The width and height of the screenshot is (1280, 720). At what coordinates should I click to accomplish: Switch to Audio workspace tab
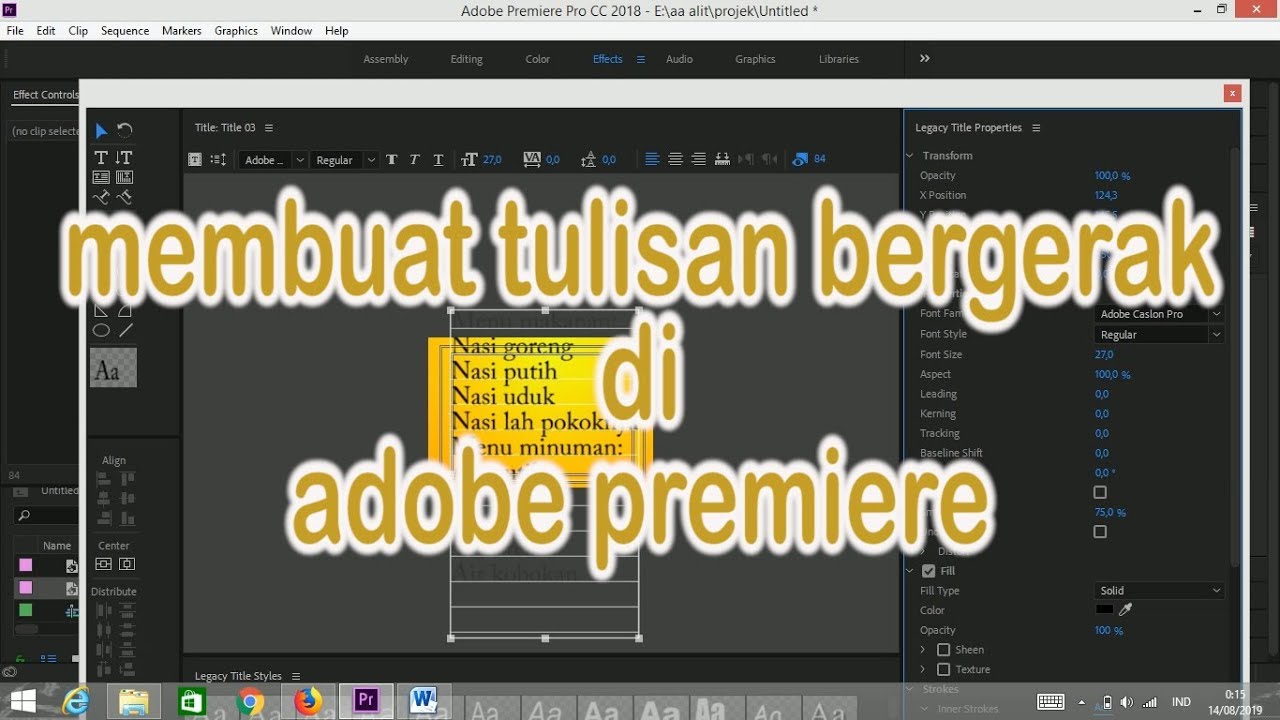pyautogui.click(x=679, y=59)
